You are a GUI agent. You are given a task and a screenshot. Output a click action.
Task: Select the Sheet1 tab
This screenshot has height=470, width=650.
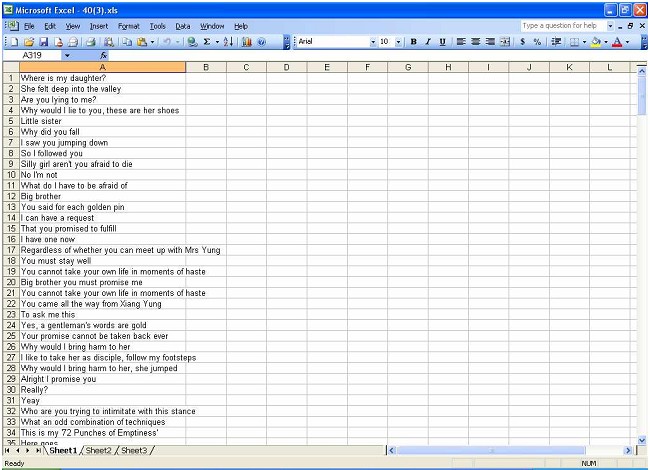(63, 451)
